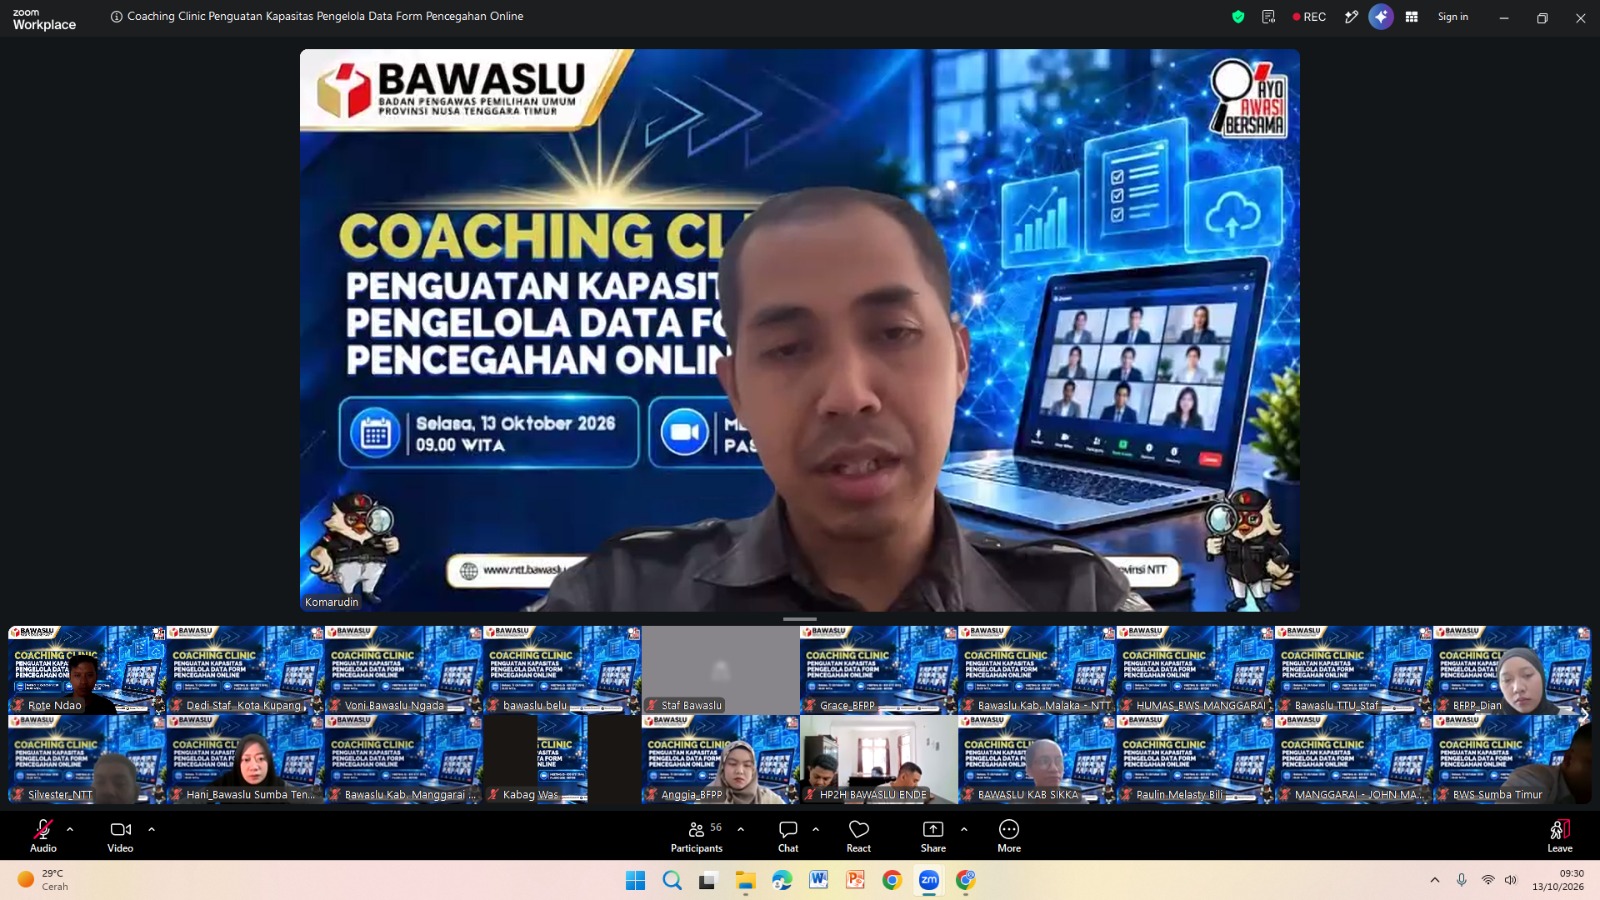Leave the meeting
1600x900 pixels.
[x=1560, y=836]
